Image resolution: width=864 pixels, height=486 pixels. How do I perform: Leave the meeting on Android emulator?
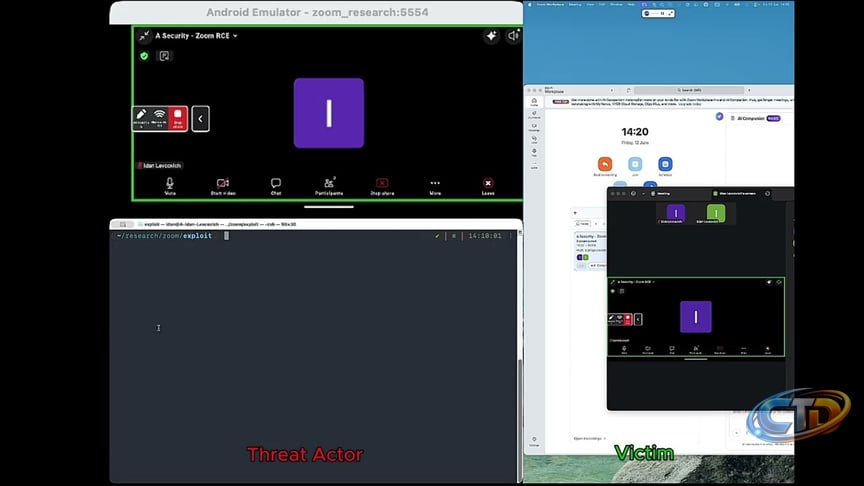point(488,186)
